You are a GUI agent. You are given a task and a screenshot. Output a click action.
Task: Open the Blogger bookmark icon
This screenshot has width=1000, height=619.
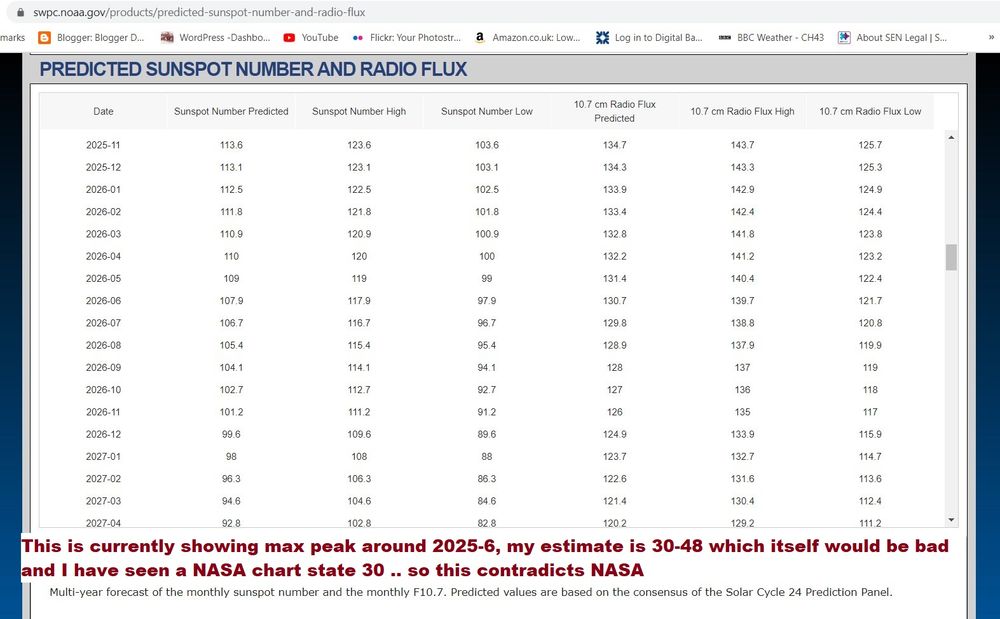click(x=44, y=38)
